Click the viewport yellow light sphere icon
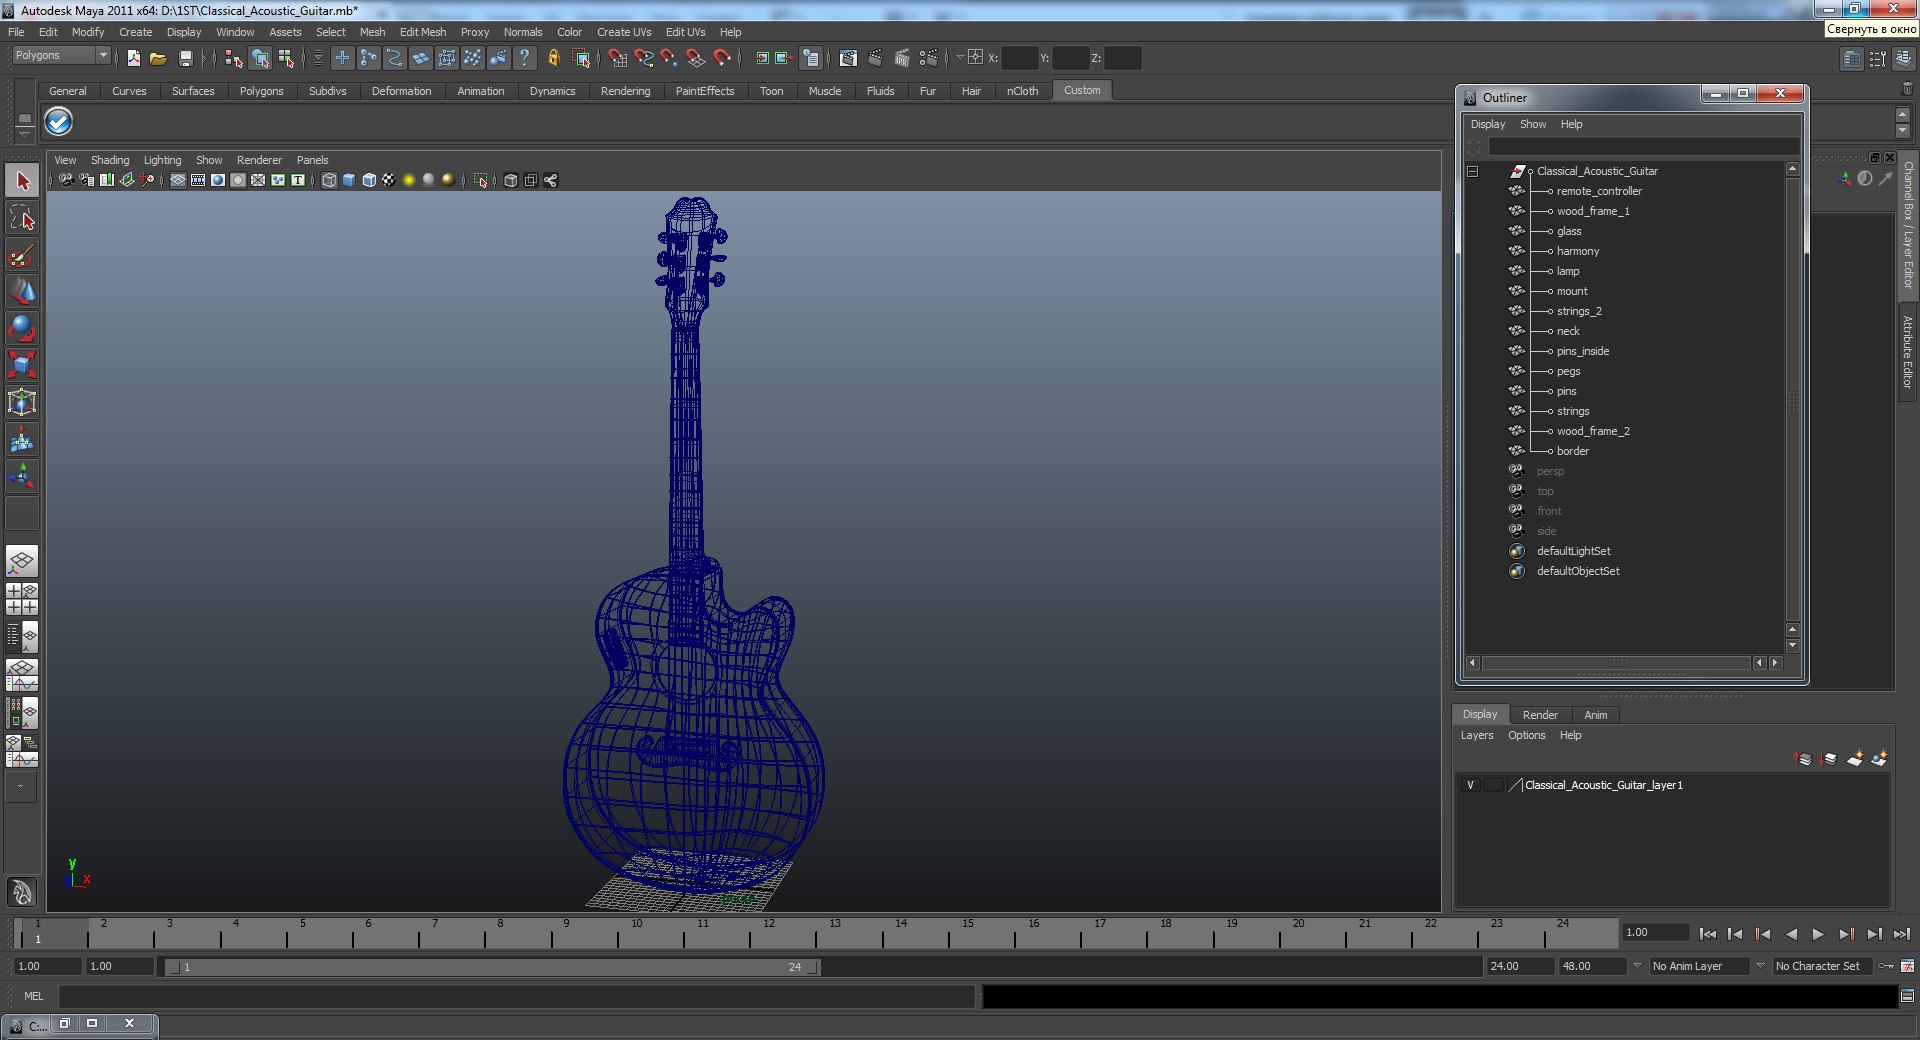This screenshot has height=1040, width=1920. coord(409,180)
